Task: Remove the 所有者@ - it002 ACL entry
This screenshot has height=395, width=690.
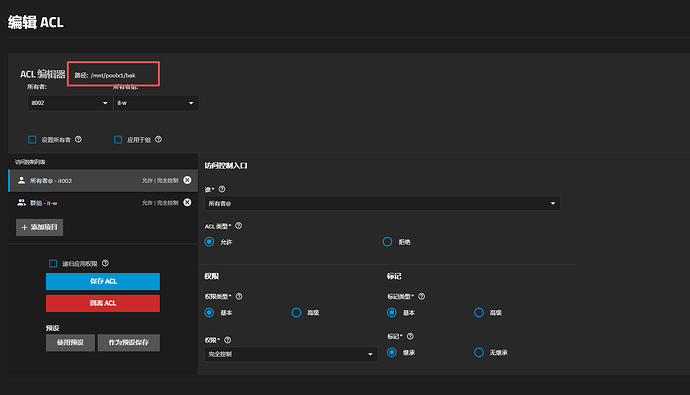Action: (x=187, y=180)
